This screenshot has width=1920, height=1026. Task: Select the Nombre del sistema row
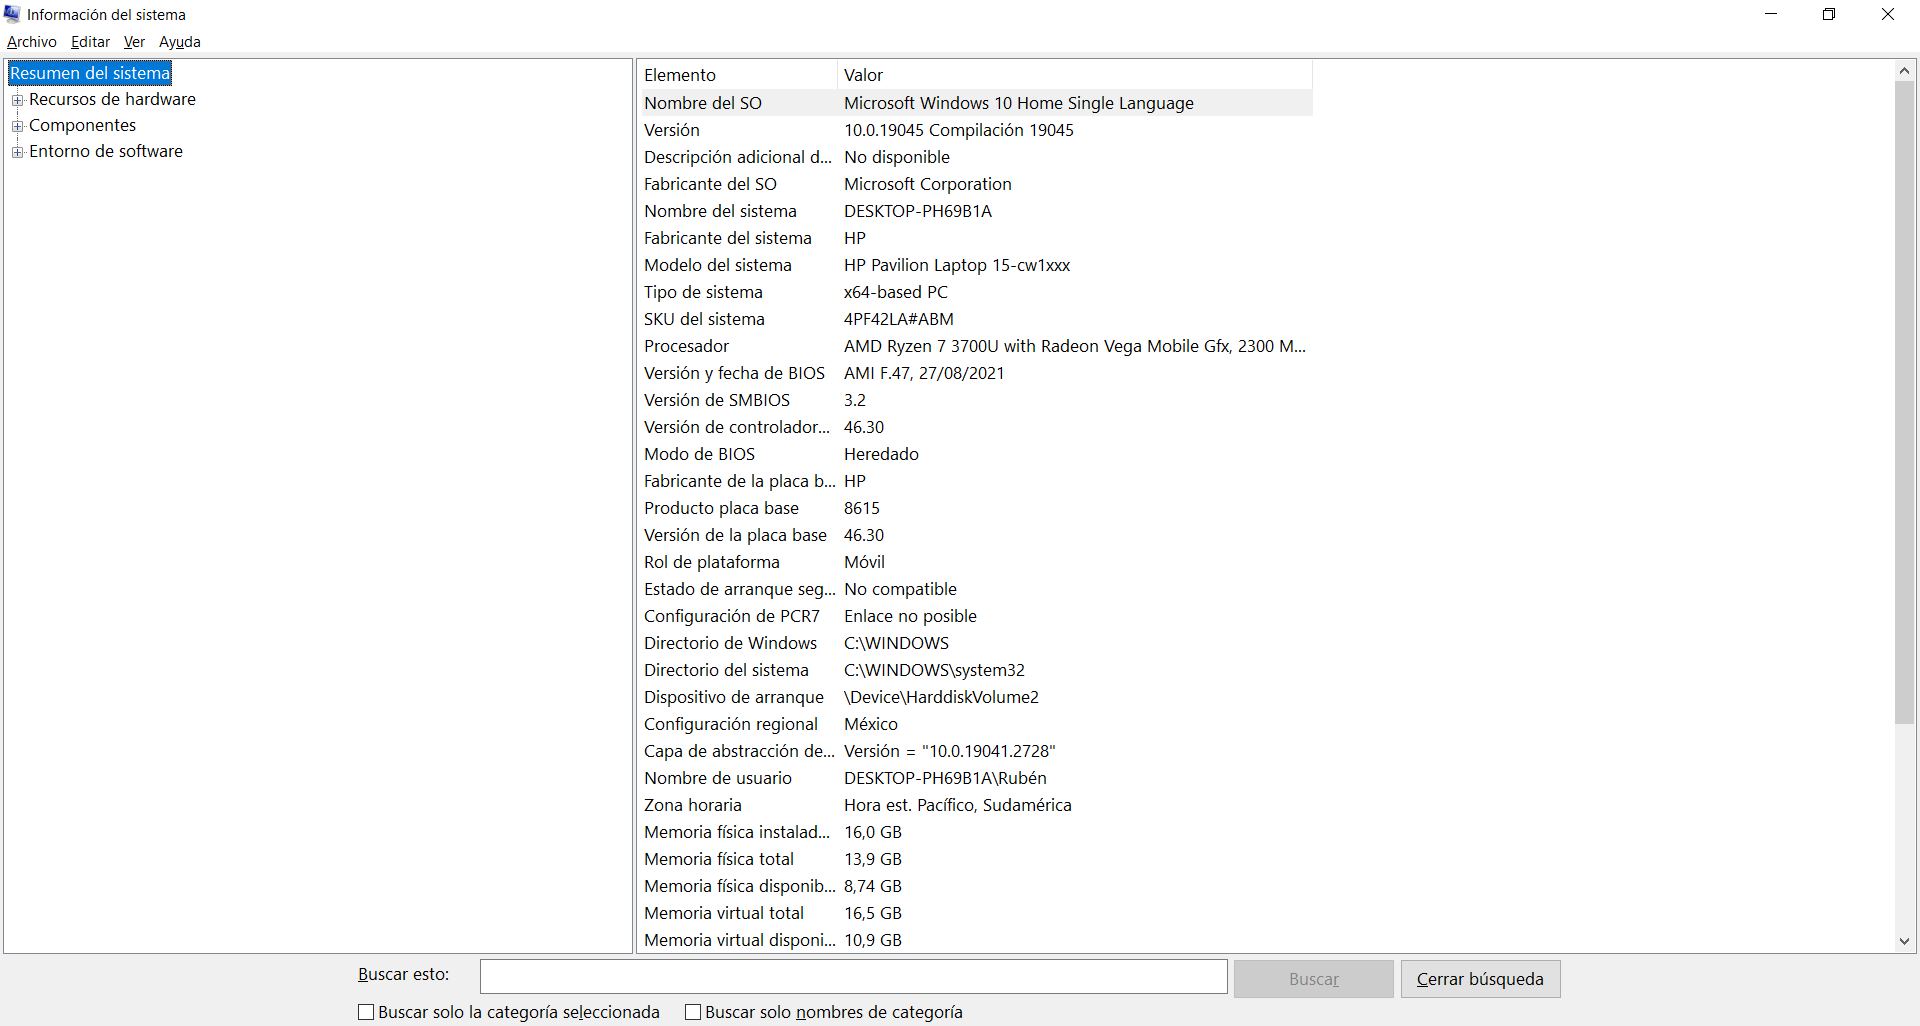[976, 211]
